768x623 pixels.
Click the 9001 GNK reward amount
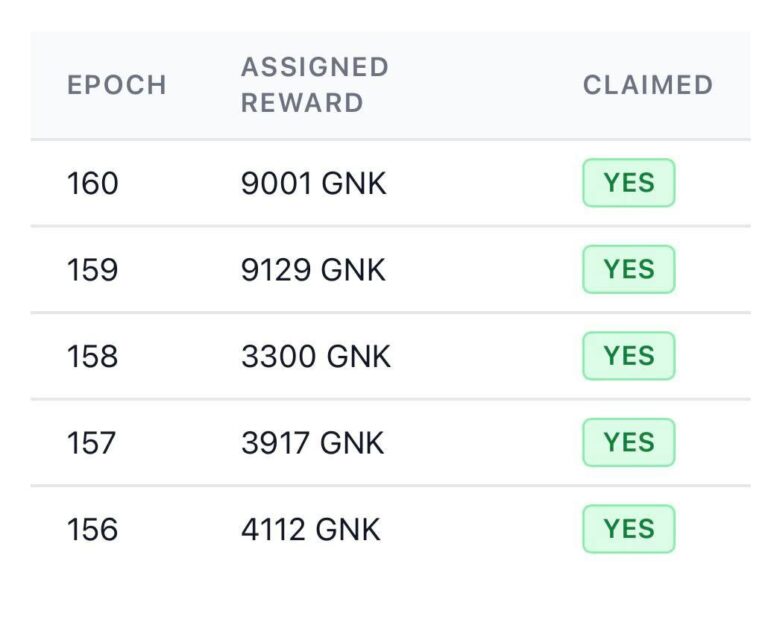313,184
